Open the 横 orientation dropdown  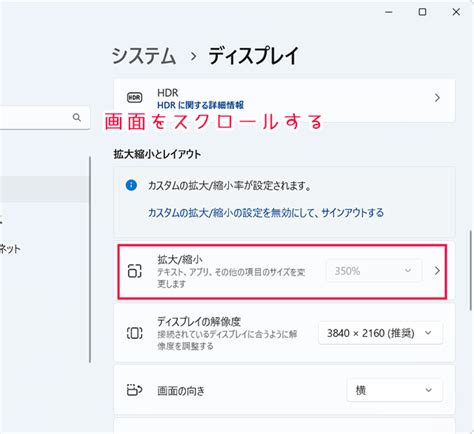394,390
